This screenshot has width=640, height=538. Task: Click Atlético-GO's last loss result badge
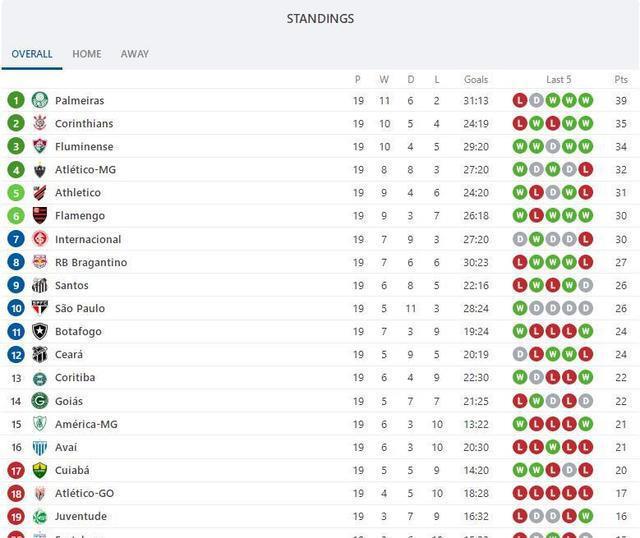tap(585, 493)
